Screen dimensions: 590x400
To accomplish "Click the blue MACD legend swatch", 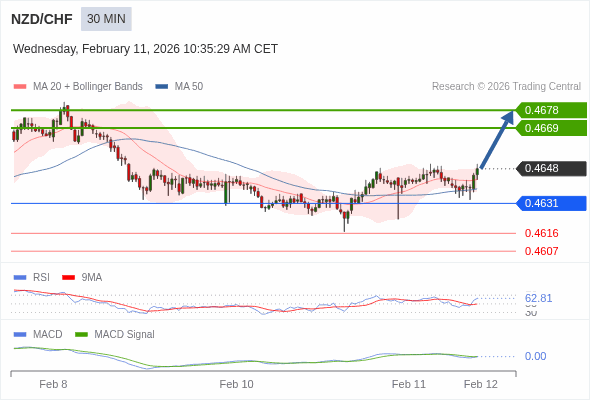I will (20, 335).
